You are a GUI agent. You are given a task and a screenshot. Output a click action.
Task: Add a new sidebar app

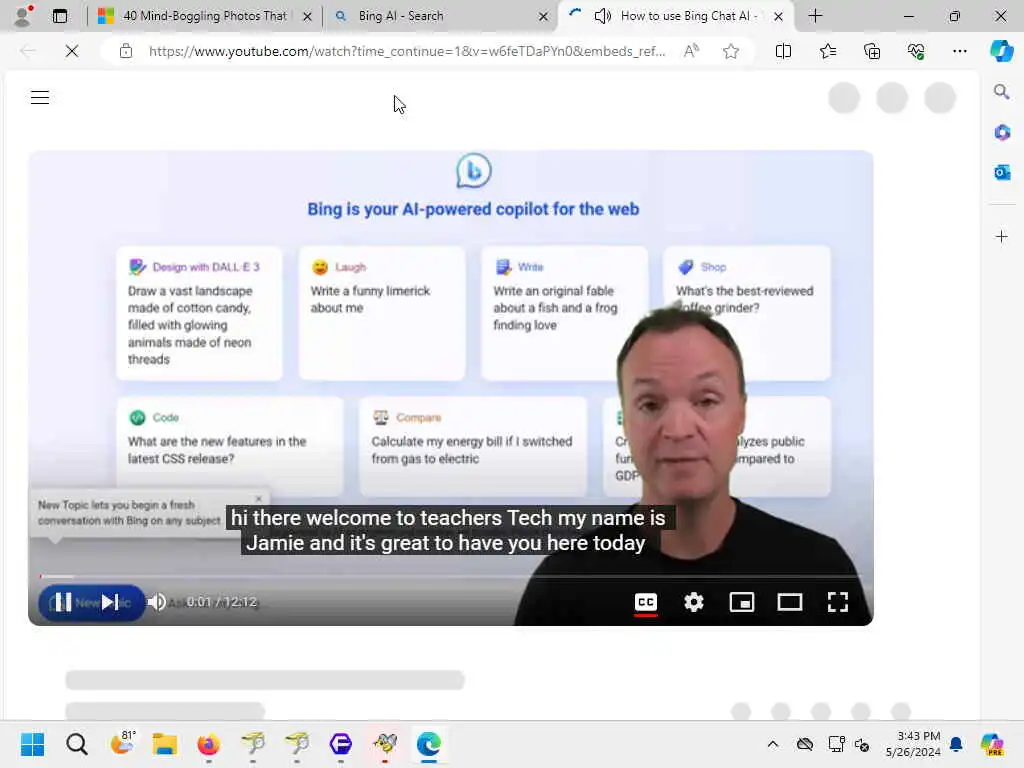[1002, 236]
